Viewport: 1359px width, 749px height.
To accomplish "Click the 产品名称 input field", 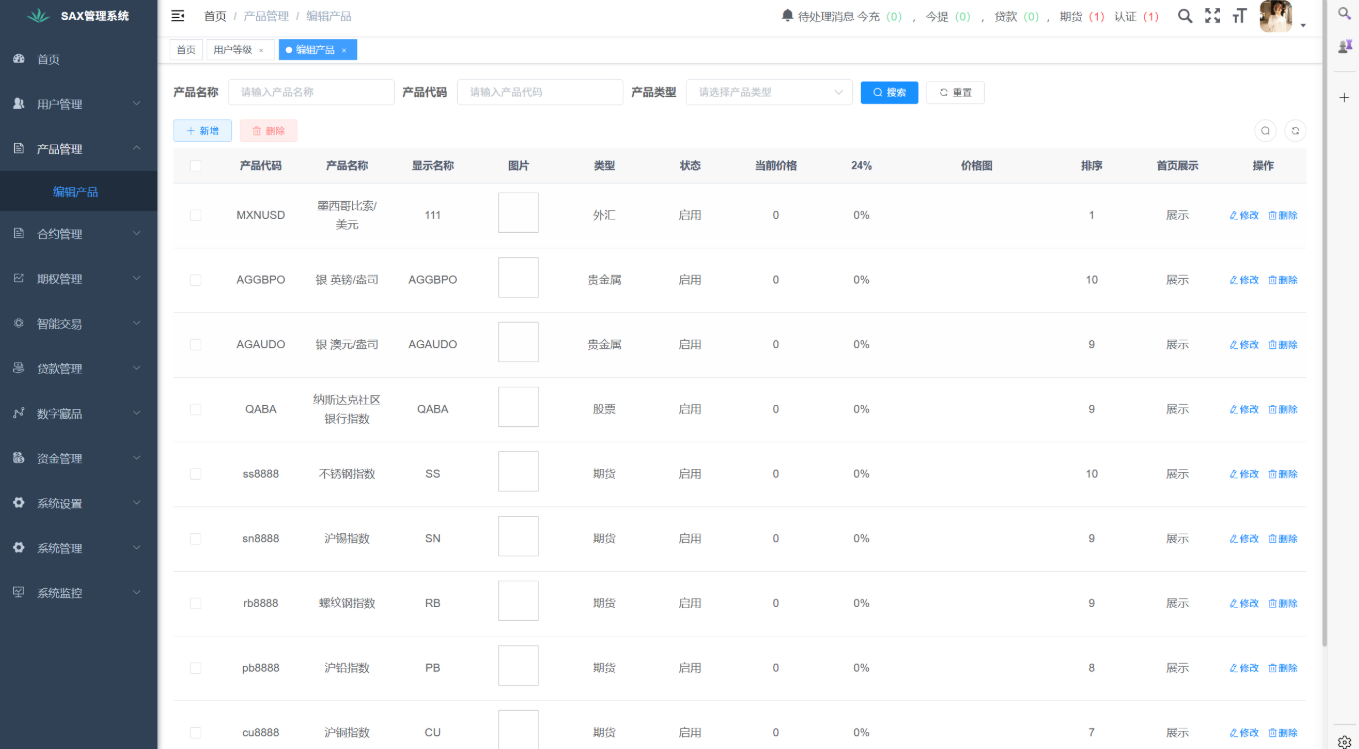I will pyautogui.click(x=311, y=92).
